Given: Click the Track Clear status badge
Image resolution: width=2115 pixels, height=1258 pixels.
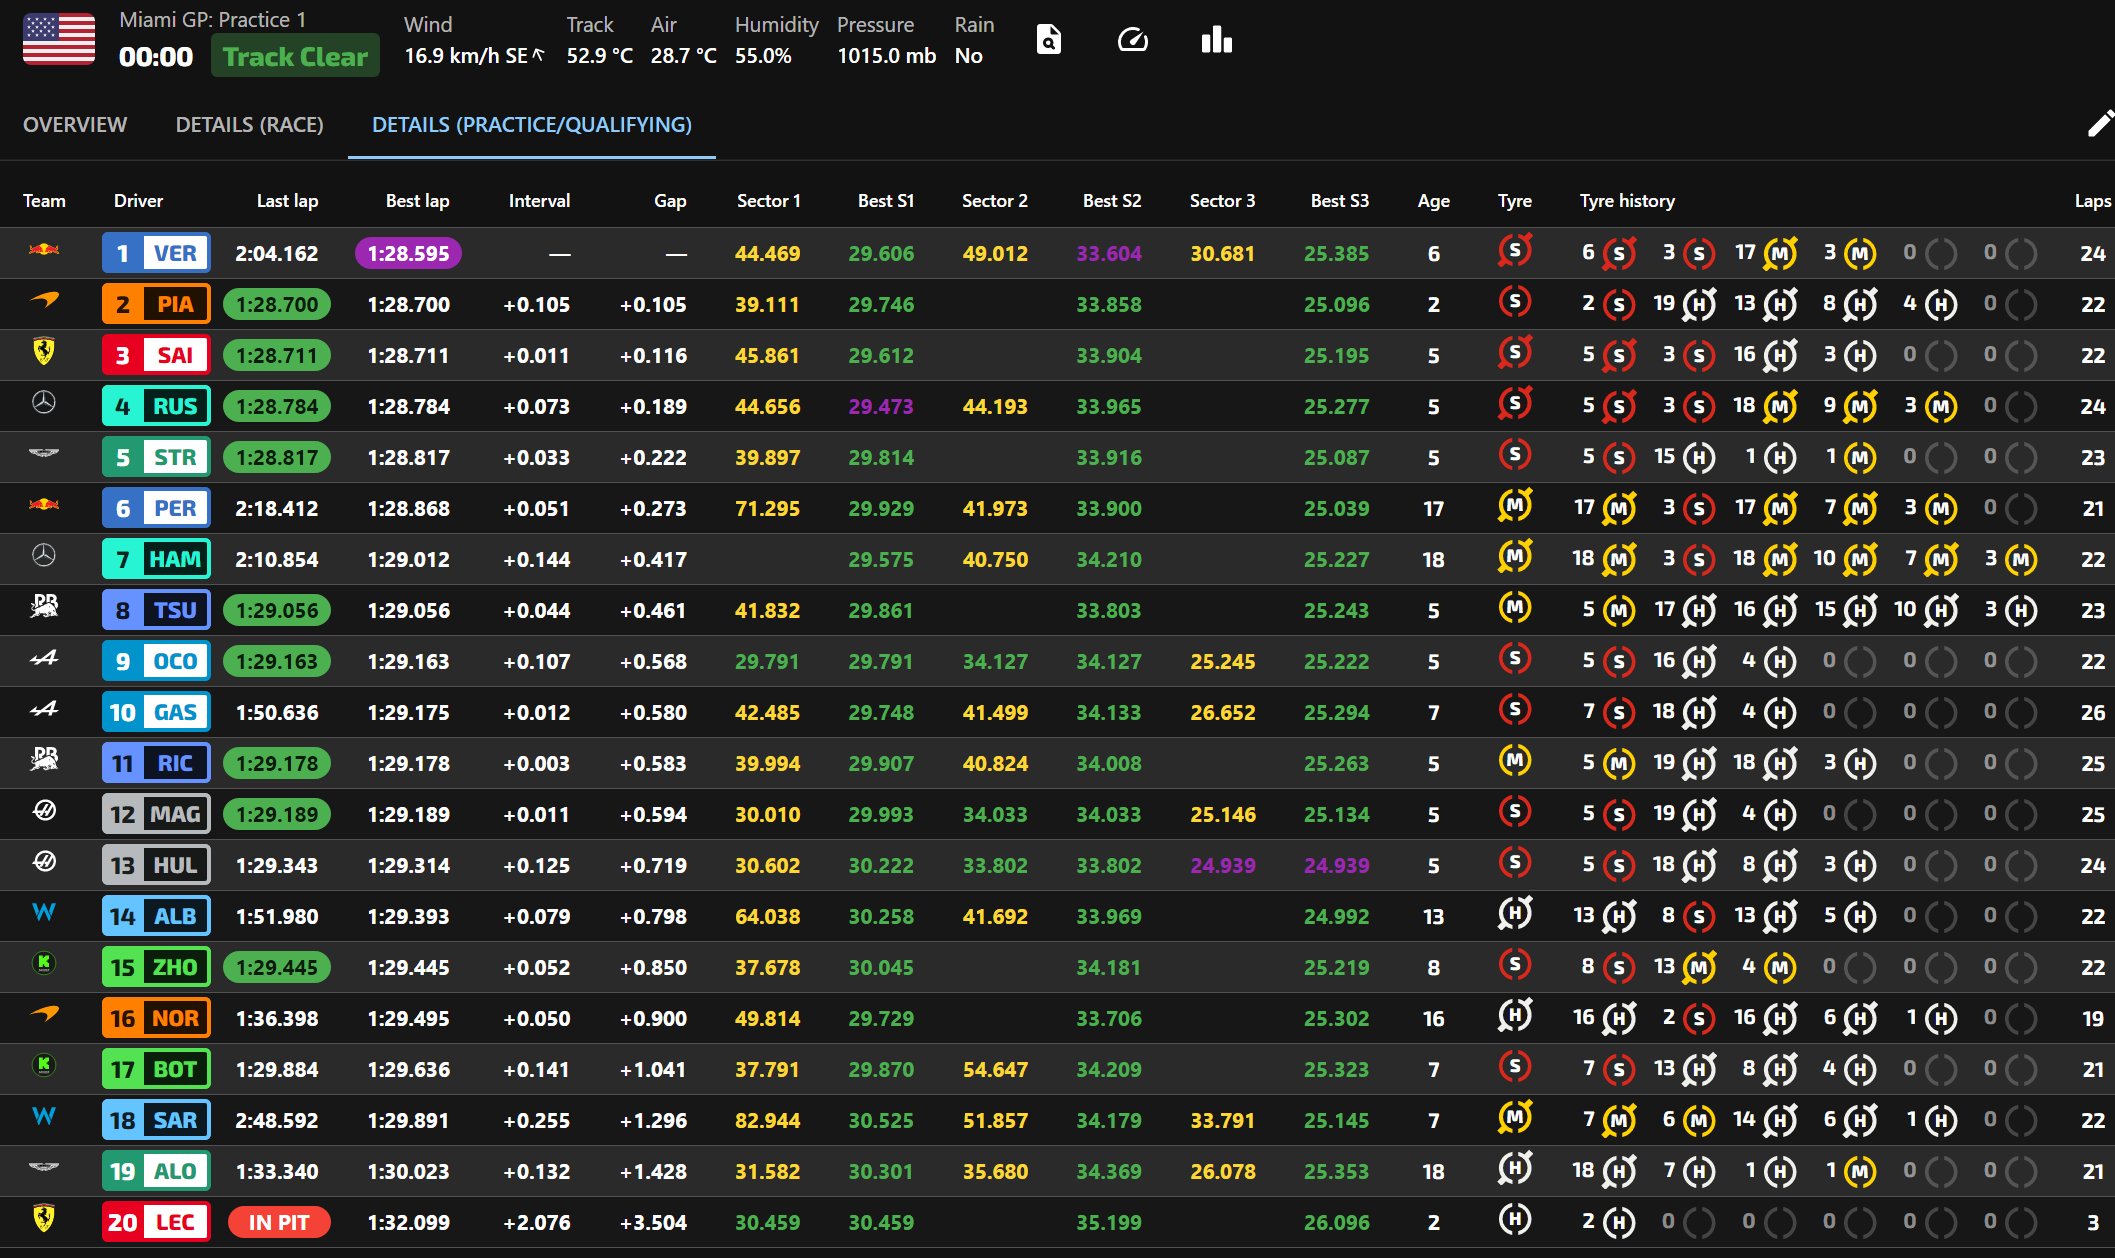Looking at the screenshot, I should click(295, 56).
